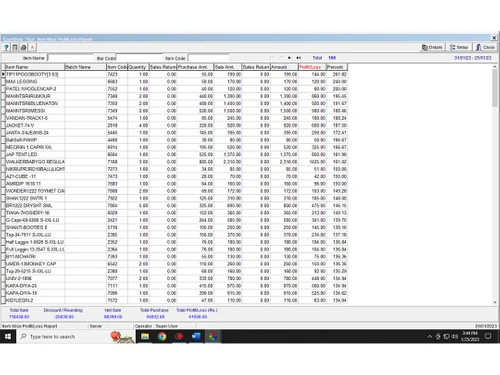
Task: Go to the next record navigation arrow
Action: click(x=289, y=58)
